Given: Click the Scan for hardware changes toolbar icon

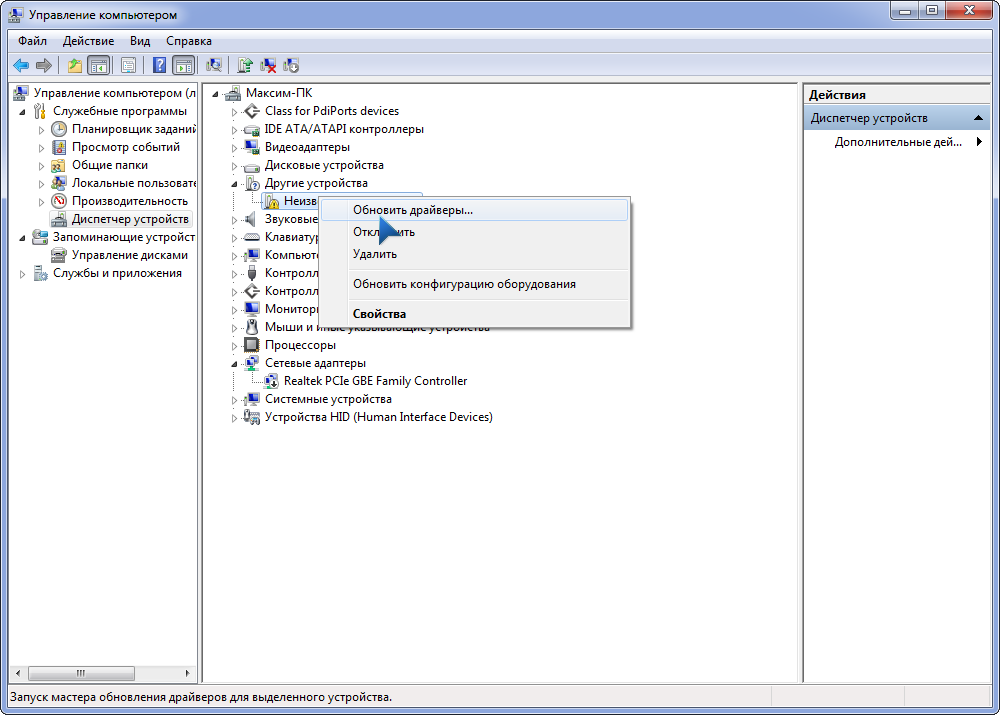Looking at the screenshot, I should click(214, 66).
